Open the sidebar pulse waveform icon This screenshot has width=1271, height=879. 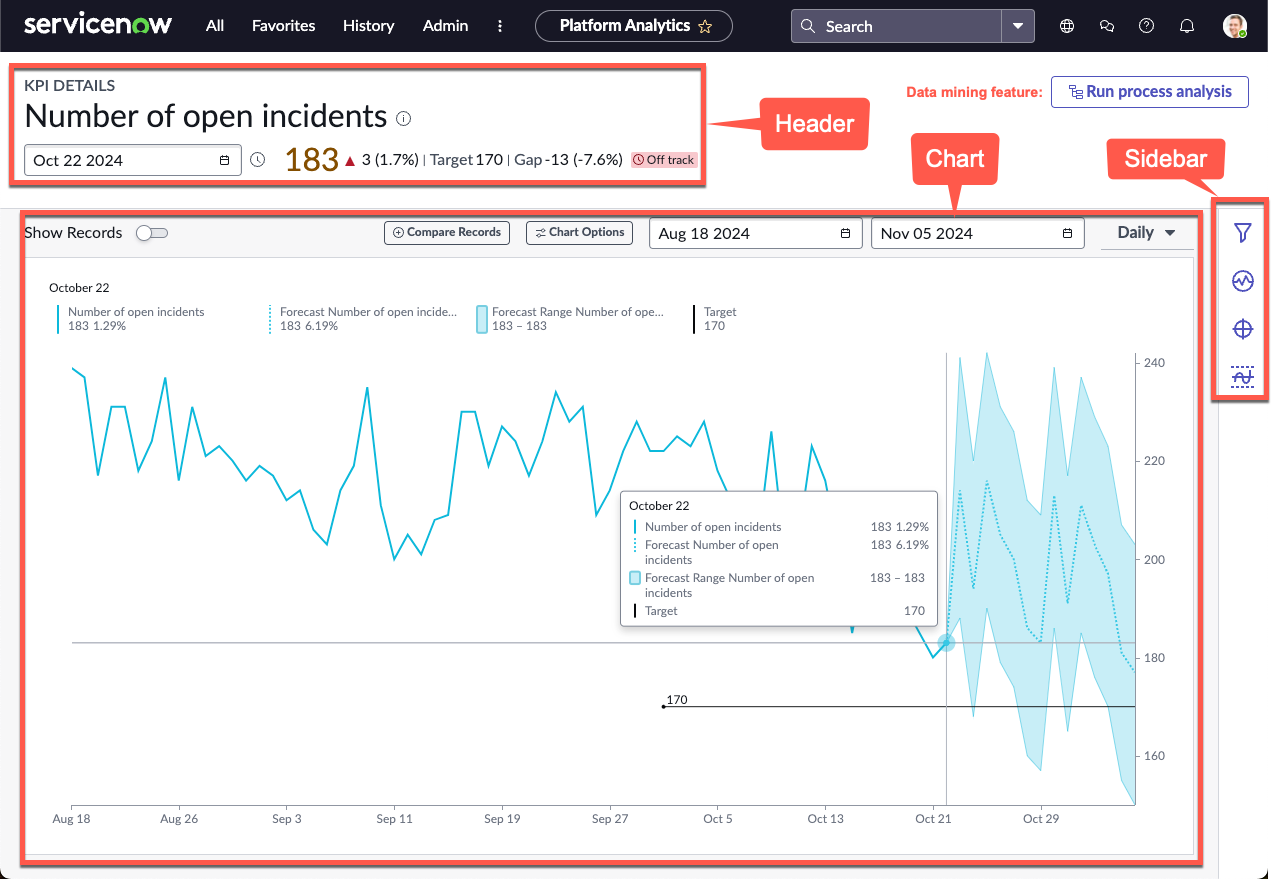1242,281
